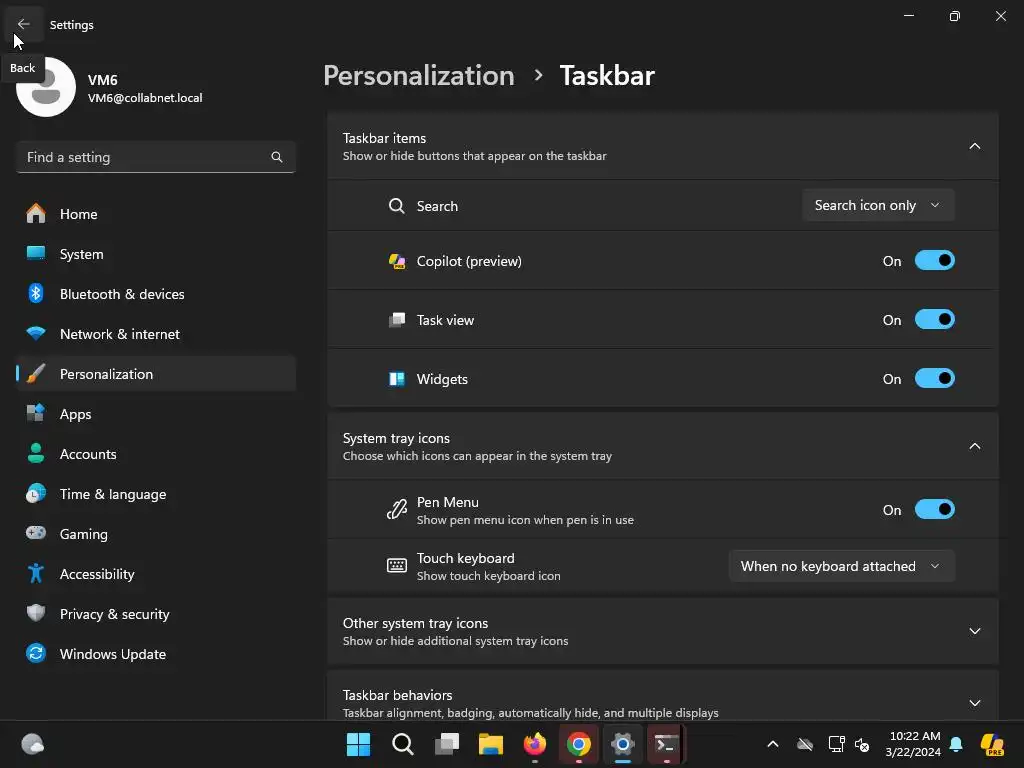
Task: Turn off the Copilot (preview) toggle
Action: [935, 261]
